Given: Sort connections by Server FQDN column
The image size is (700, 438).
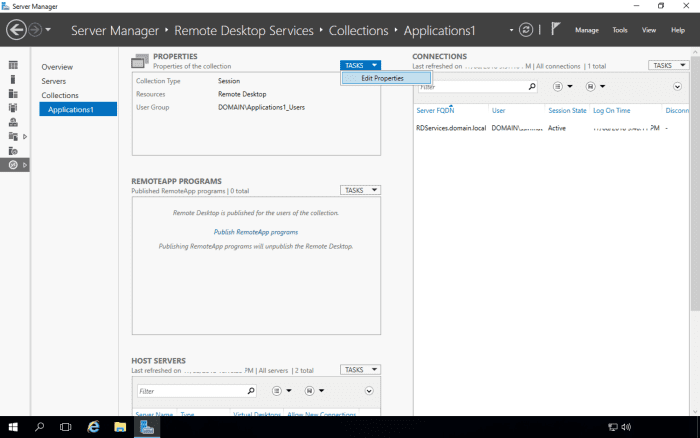Looking at the screenshot, I should click(435, 110).
